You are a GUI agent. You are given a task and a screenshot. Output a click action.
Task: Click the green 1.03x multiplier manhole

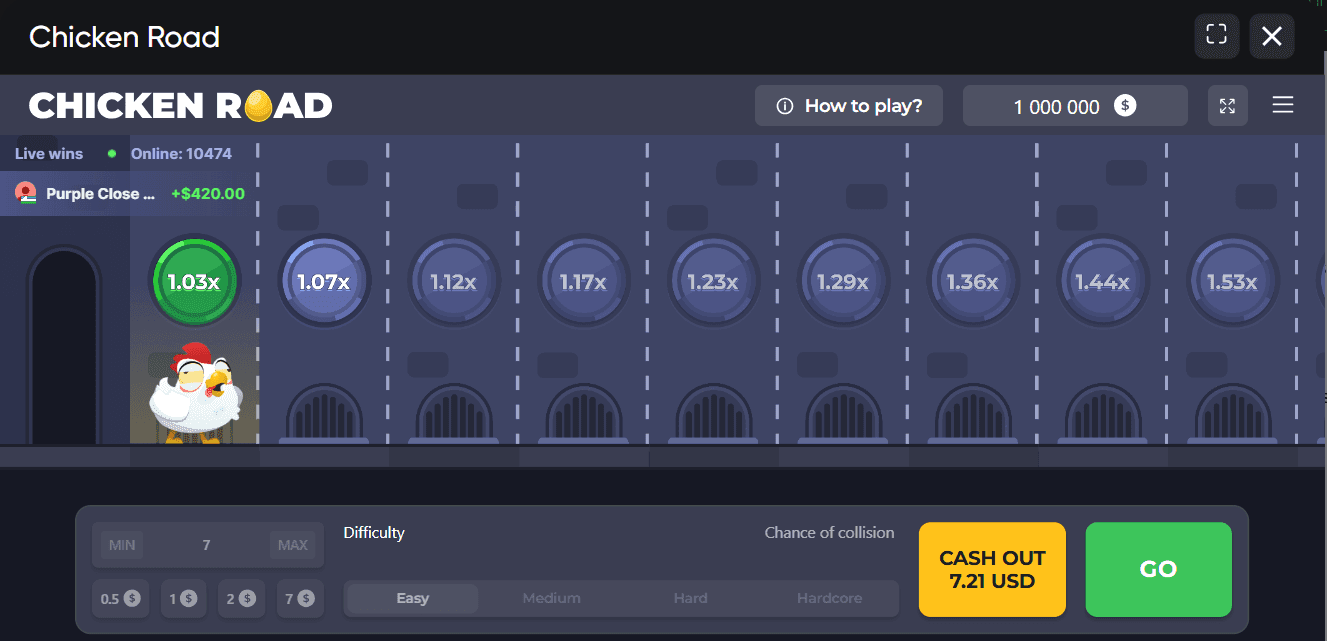point(193,282)
